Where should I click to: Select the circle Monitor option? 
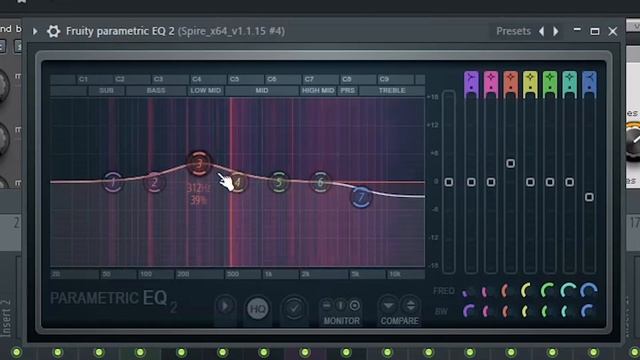coord(355,305)
